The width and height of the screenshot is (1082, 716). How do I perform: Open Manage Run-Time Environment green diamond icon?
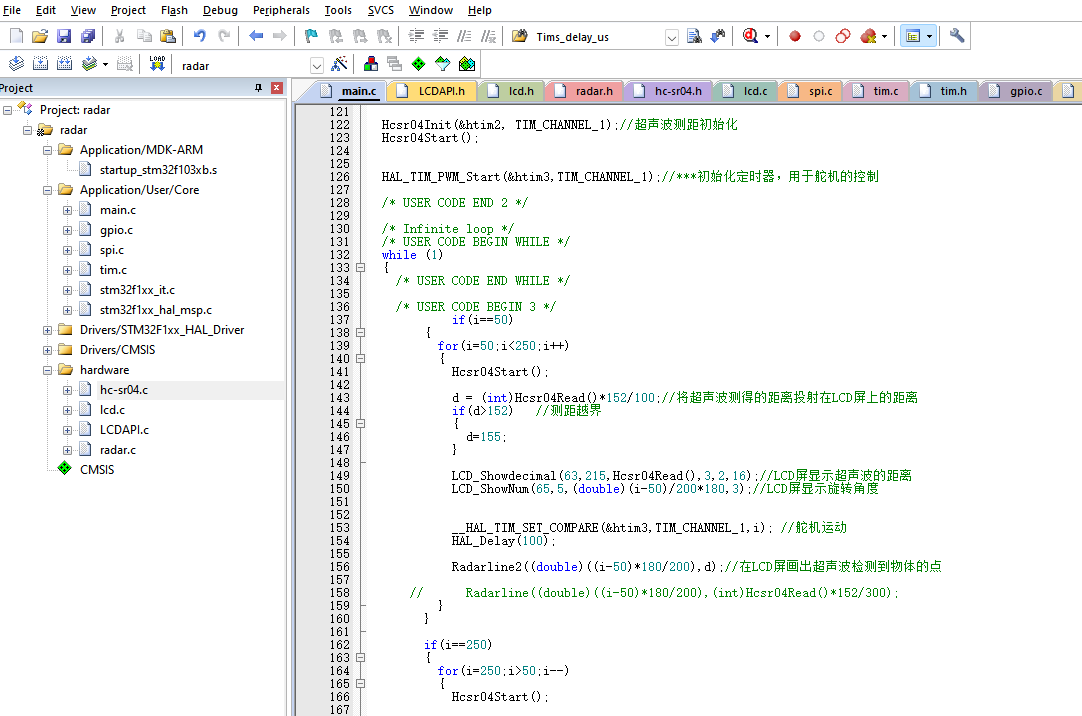point(418,64)
